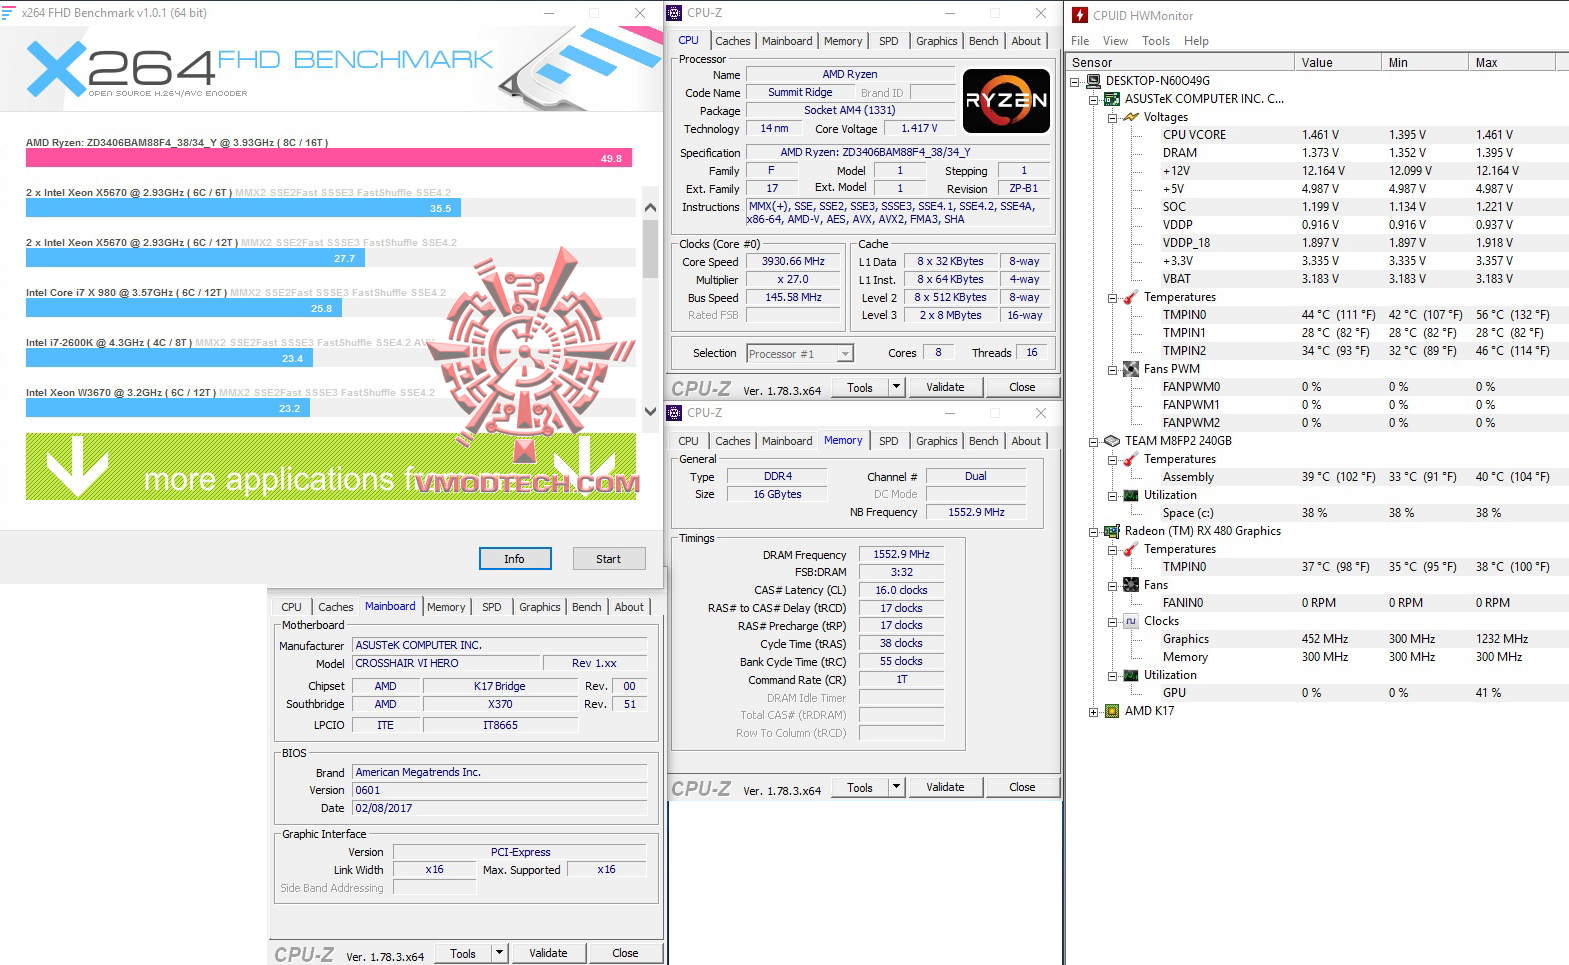The width and height of the screenshot is (1569, 965).
Task: Click the benchmark results scroll up arrow
Action: pos(650,208)
